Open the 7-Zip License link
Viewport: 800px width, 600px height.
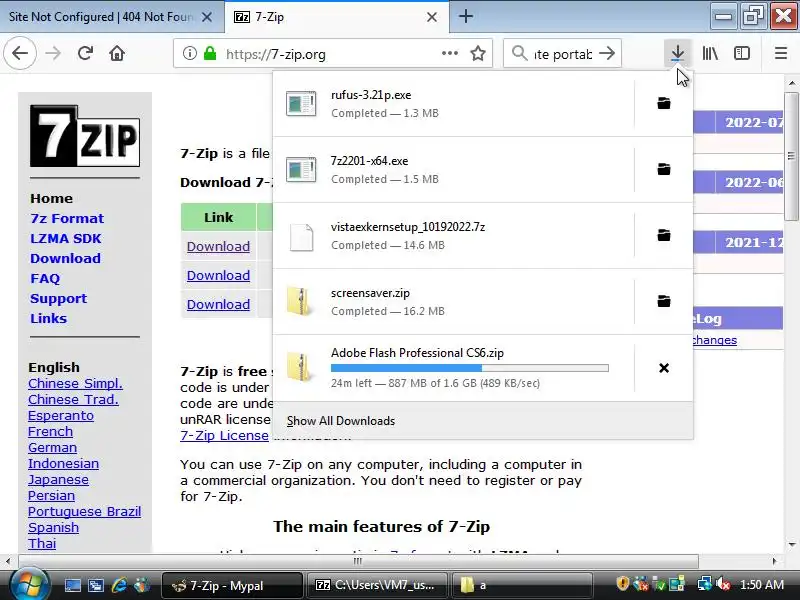pyautogui.click(x=224, y=435)
